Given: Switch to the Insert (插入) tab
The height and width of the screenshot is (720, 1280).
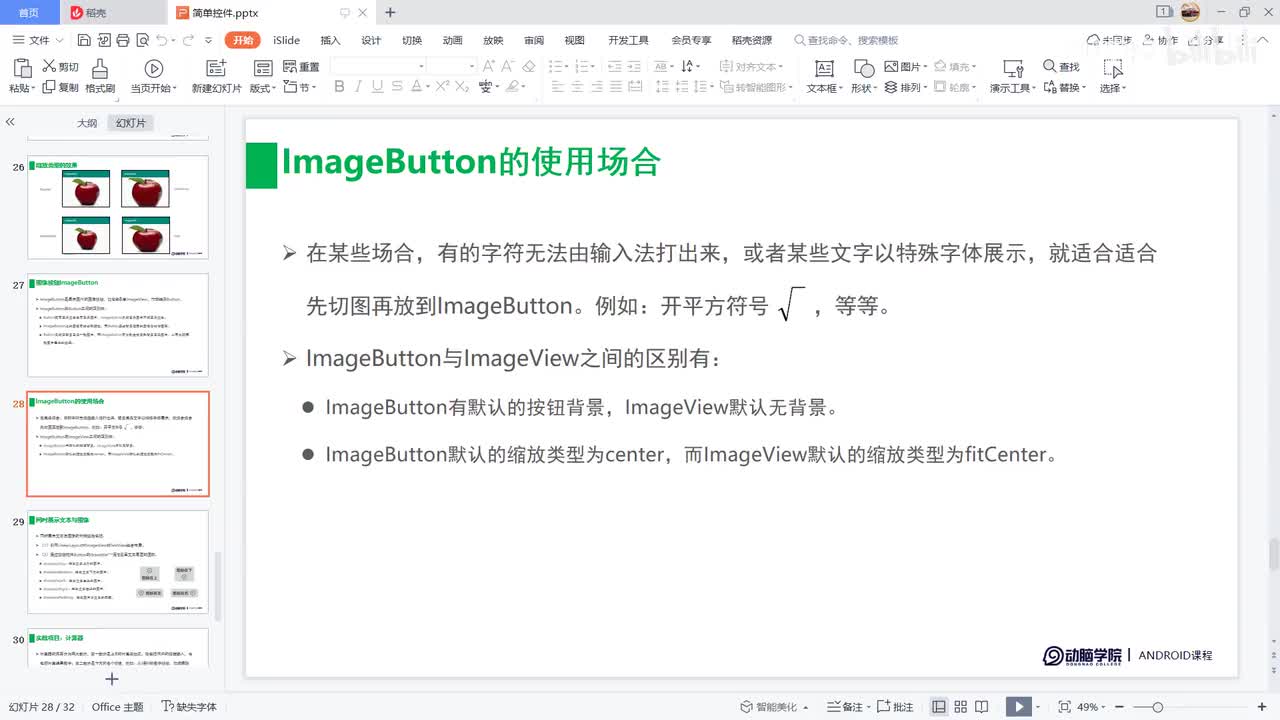Looking at the screenshot, I should point(330,40).
